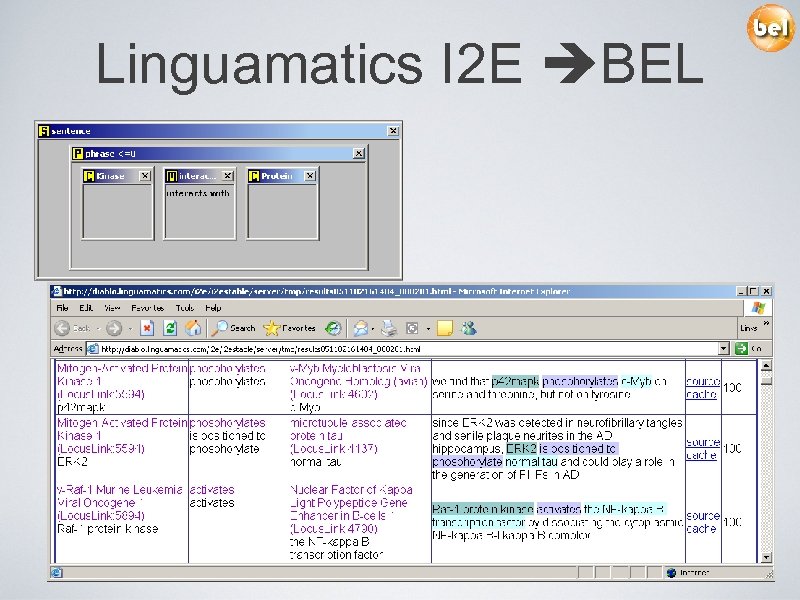The height and width of the screenshot is (600, 800).
Task: Click status bar page icon at bottom left
Action: pyautogui.click(x=57, y=572)
